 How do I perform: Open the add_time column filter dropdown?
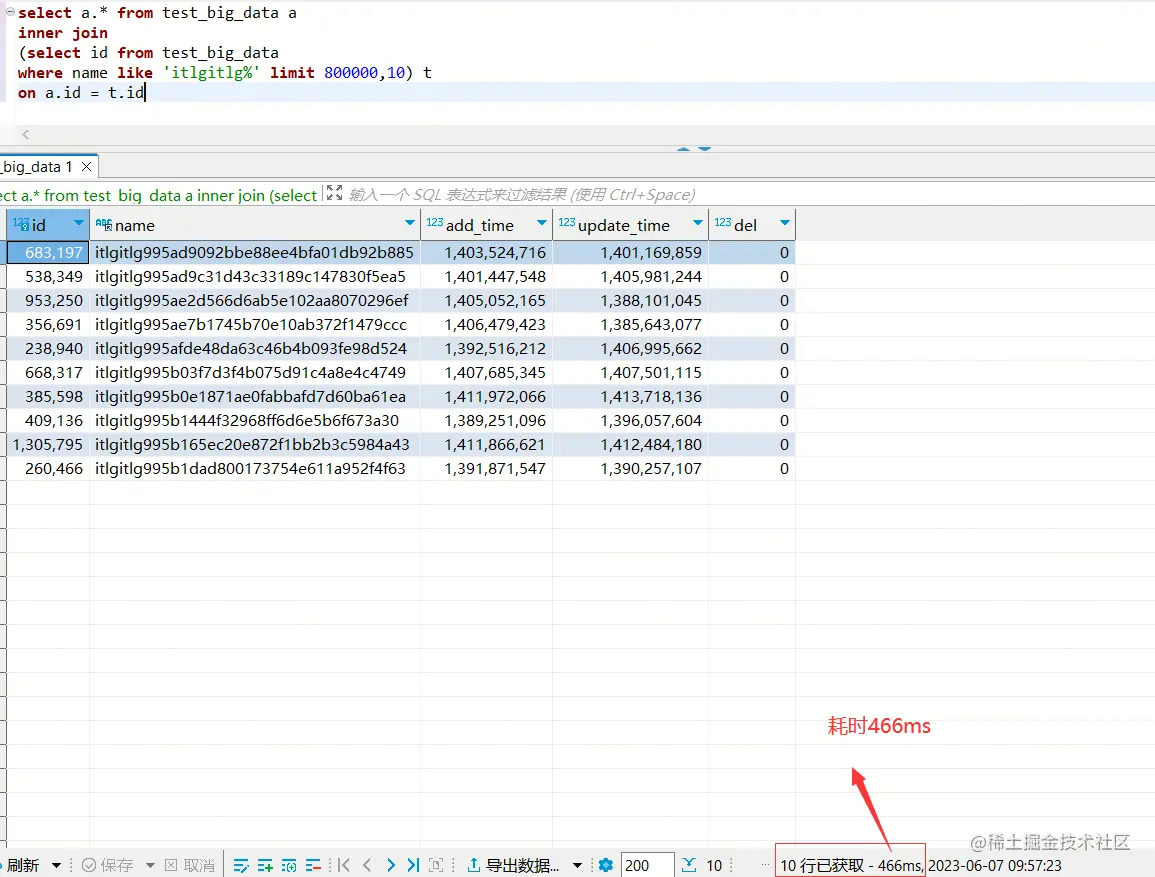pos(542,223)
